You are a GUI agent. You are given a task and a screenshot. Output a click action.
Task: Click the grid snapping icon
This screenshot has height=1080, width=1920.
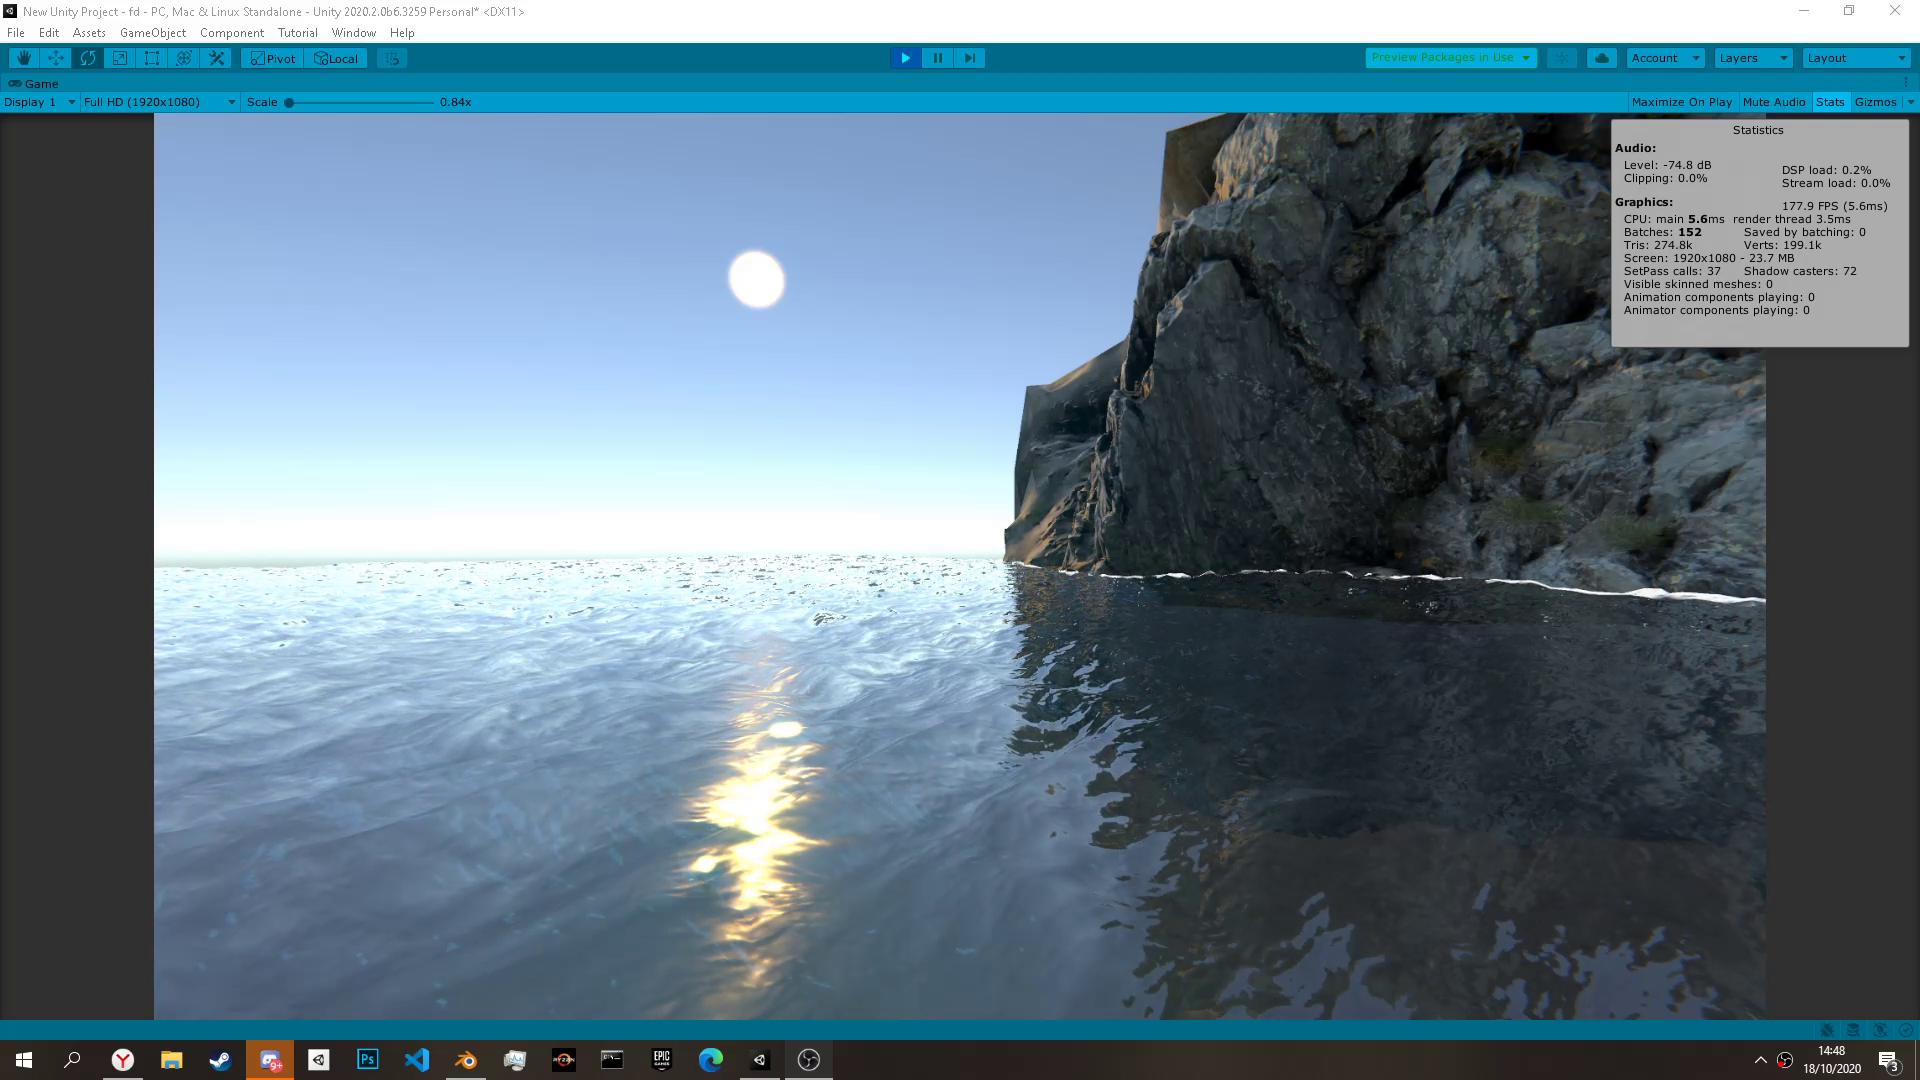tap(392, 58)
